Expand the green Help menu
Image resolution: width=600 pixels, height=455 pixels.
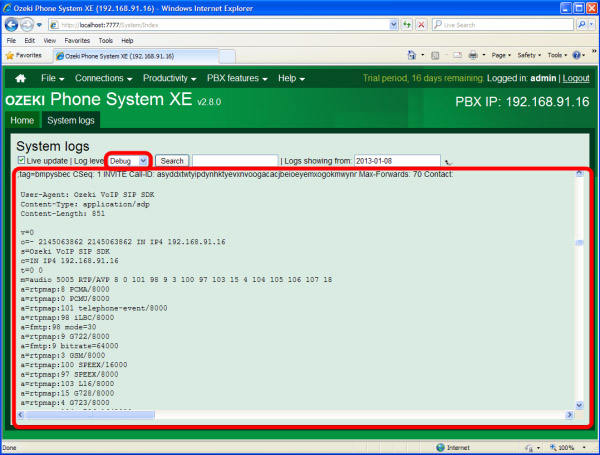point(291,78)
